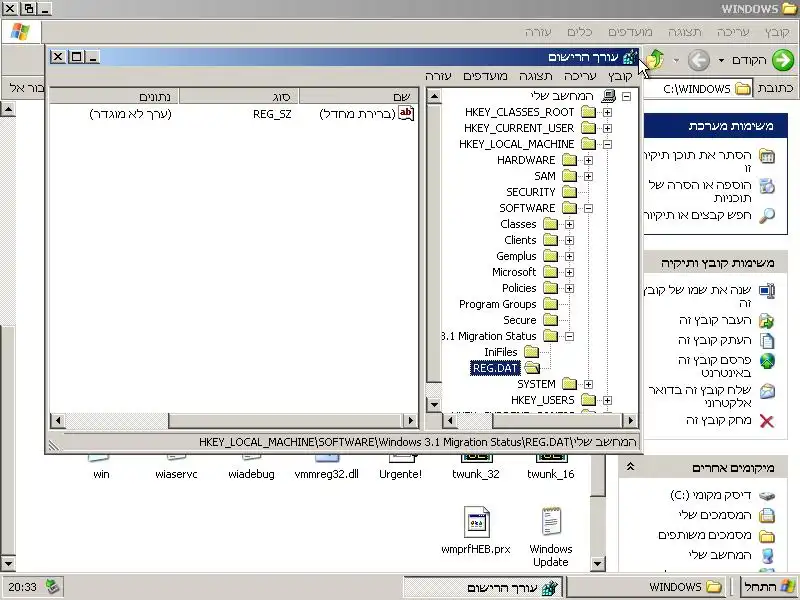
Task: Click the open REG.DAT folder icon
Action: [532, 368]
